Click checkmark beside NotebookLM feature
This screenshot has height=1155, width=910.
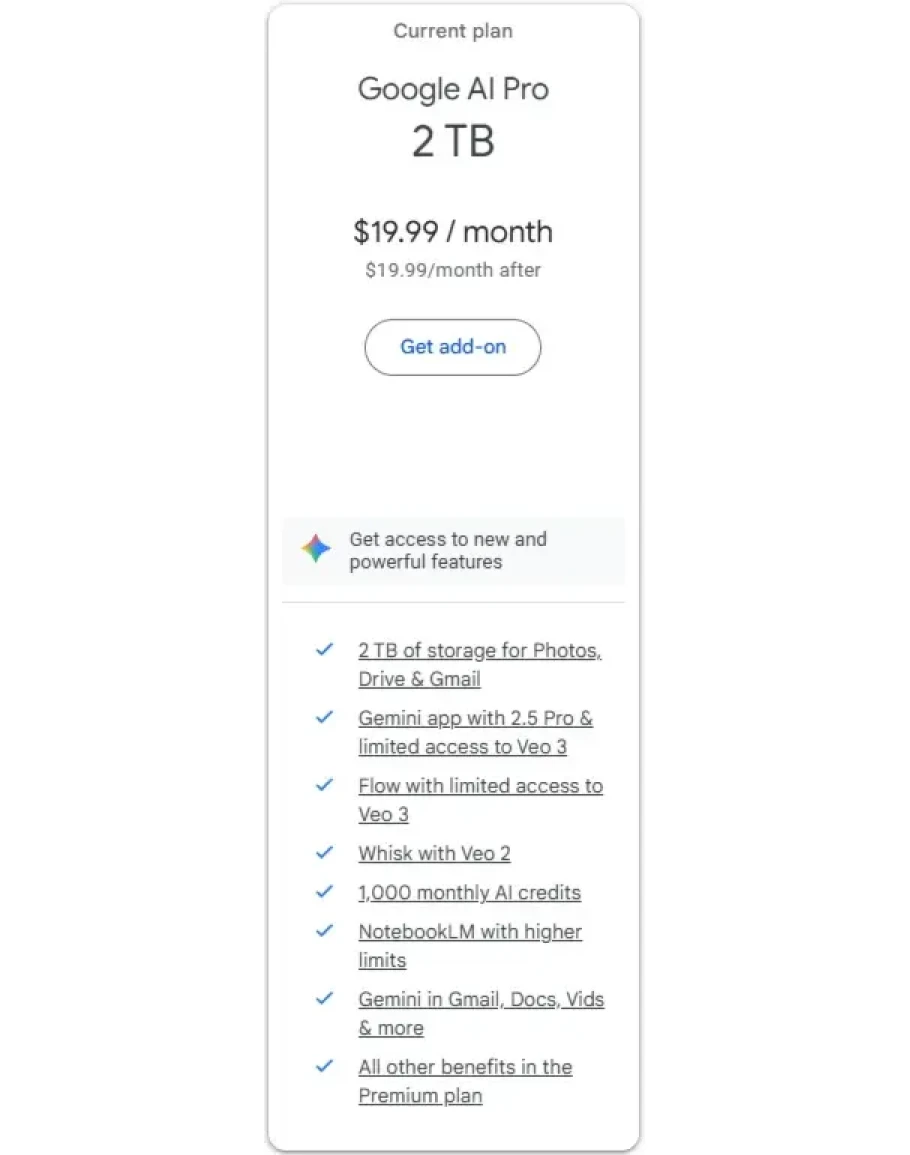coord(324,931)
